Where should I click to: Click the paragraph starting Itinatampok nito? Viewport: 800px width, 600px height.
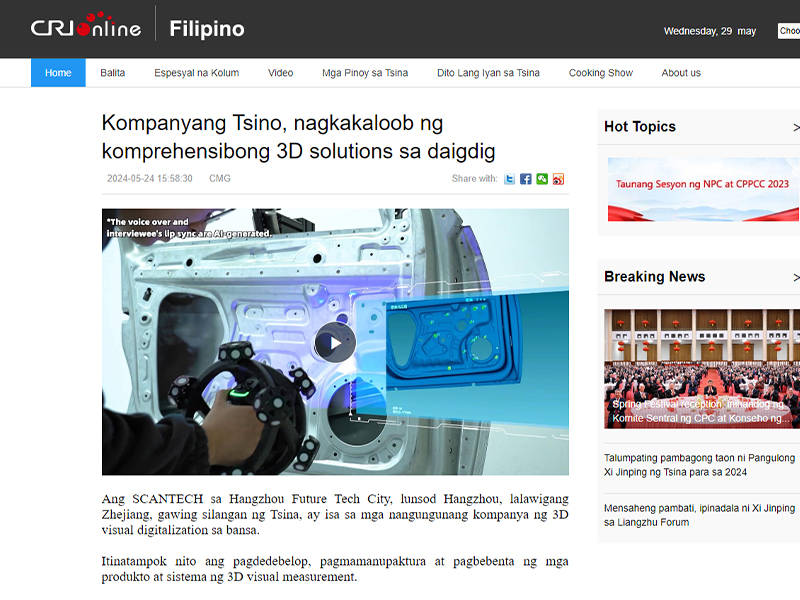point(335,569)
